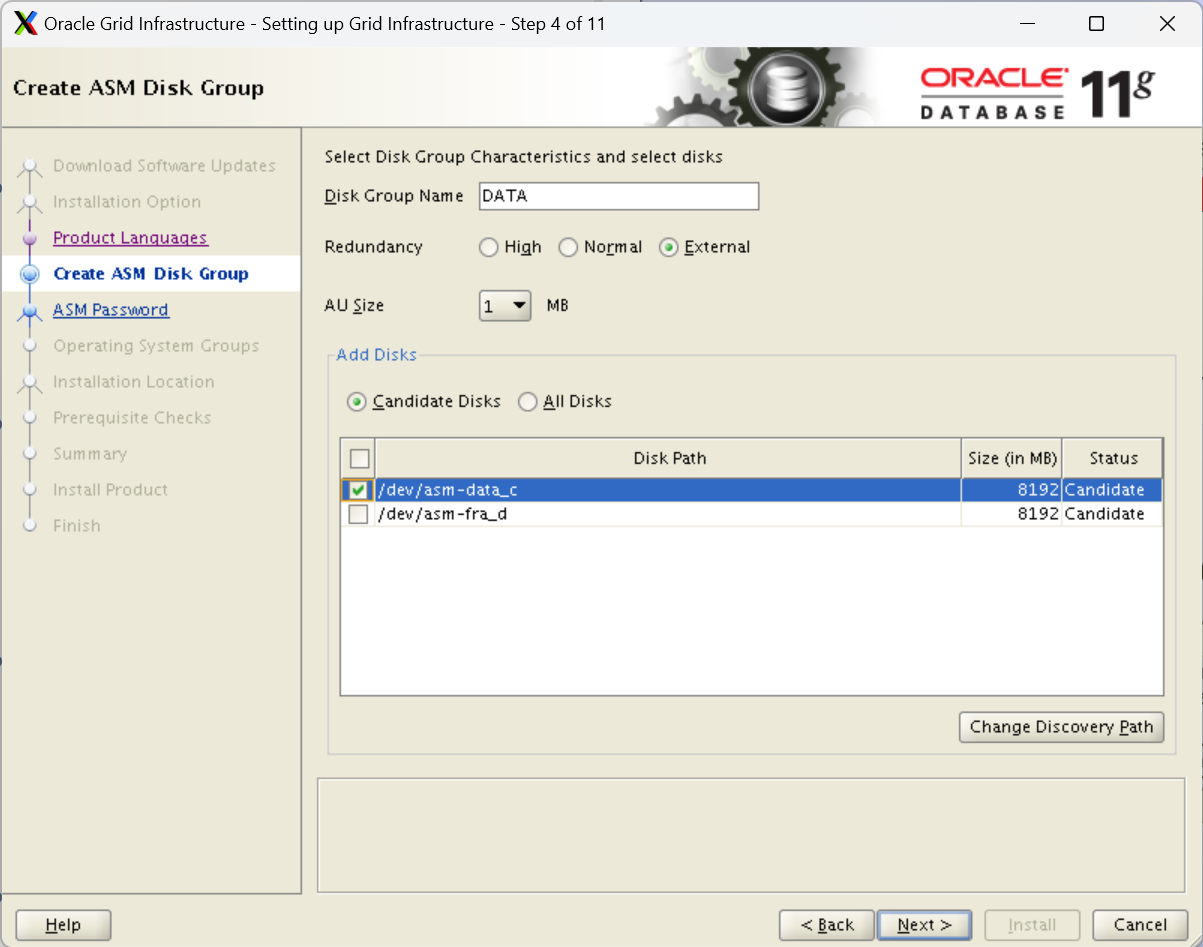This screenshot has height=947, width=1203.
Task: Select the /dev/asm-data_c disk path cell
Action: [x=668, y=490]
